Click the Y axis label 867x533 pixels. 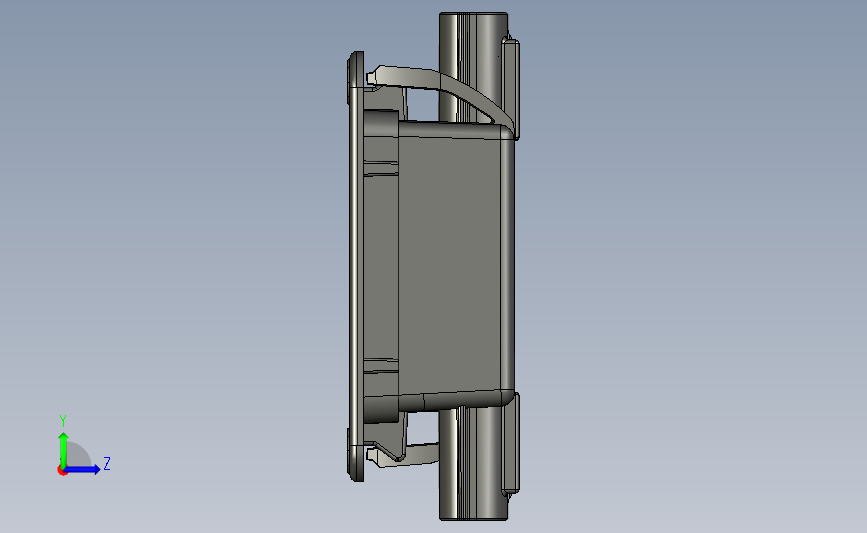click(x=63, y=422)
